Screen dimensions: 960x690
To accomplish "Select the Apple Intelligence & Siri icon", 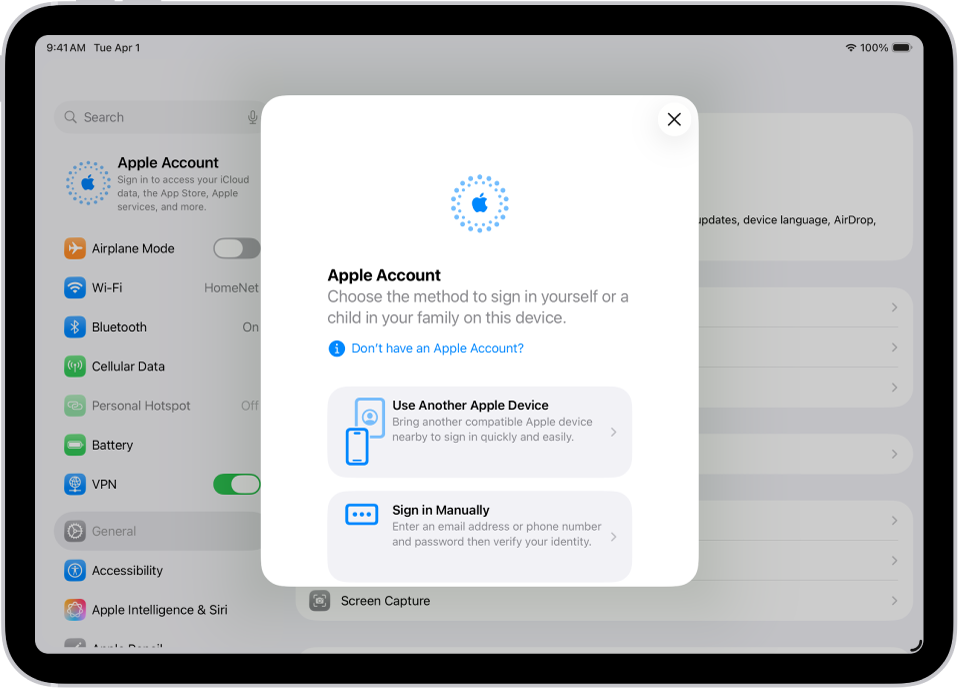I will pyautogui.click(x=75, y=609).
